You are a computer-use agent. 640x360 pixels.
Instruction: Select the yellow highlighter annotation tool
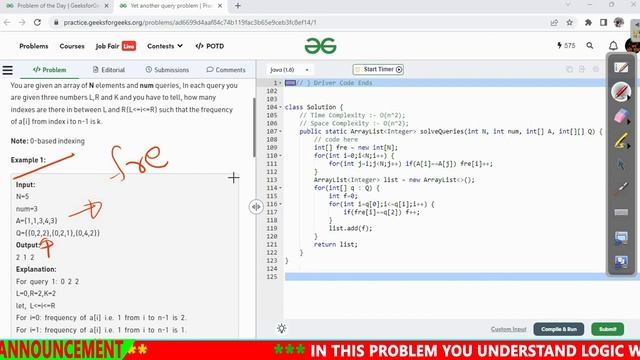[x=621, y=140]
